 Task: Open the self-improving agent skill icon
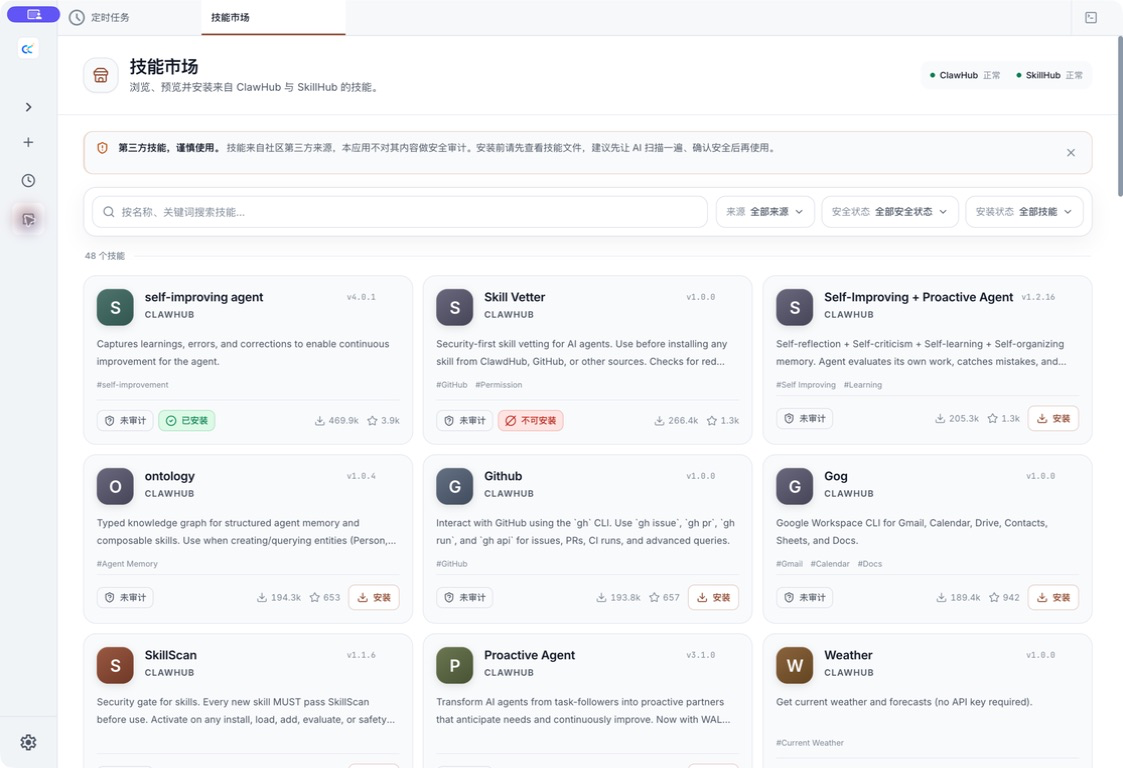tap(115, 307)
